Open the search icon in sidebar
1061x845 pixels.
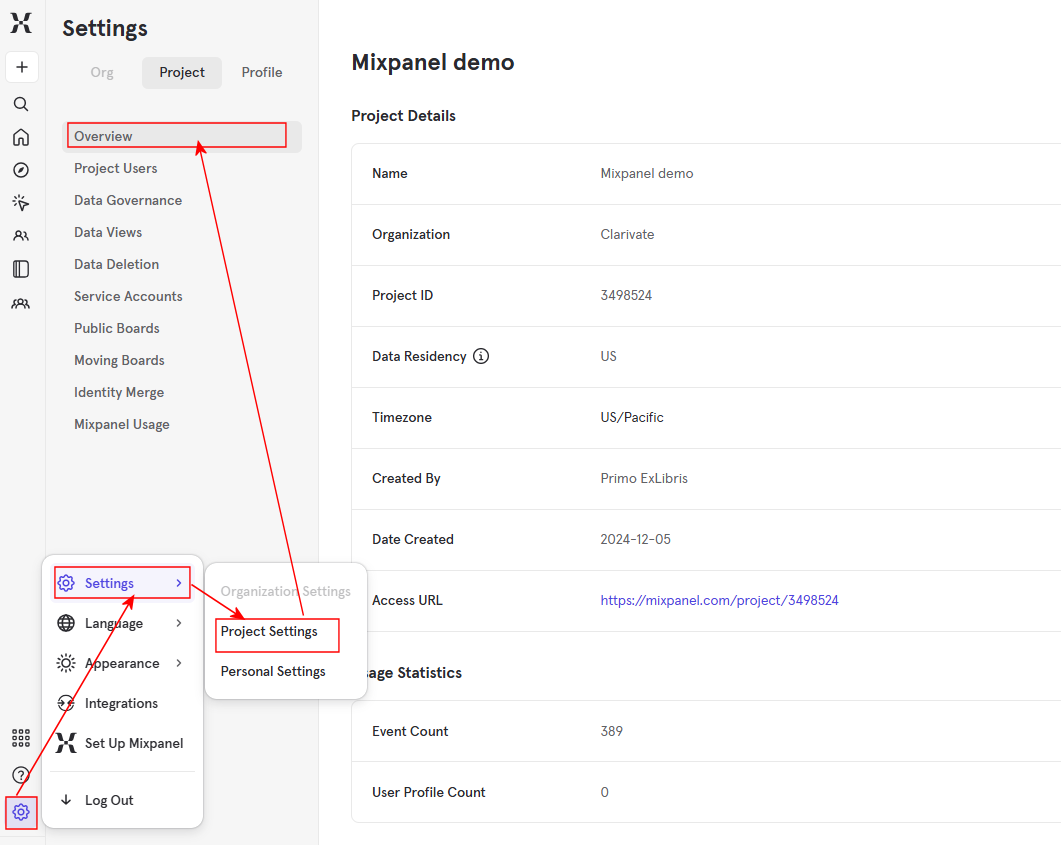(x=21, y=103)
